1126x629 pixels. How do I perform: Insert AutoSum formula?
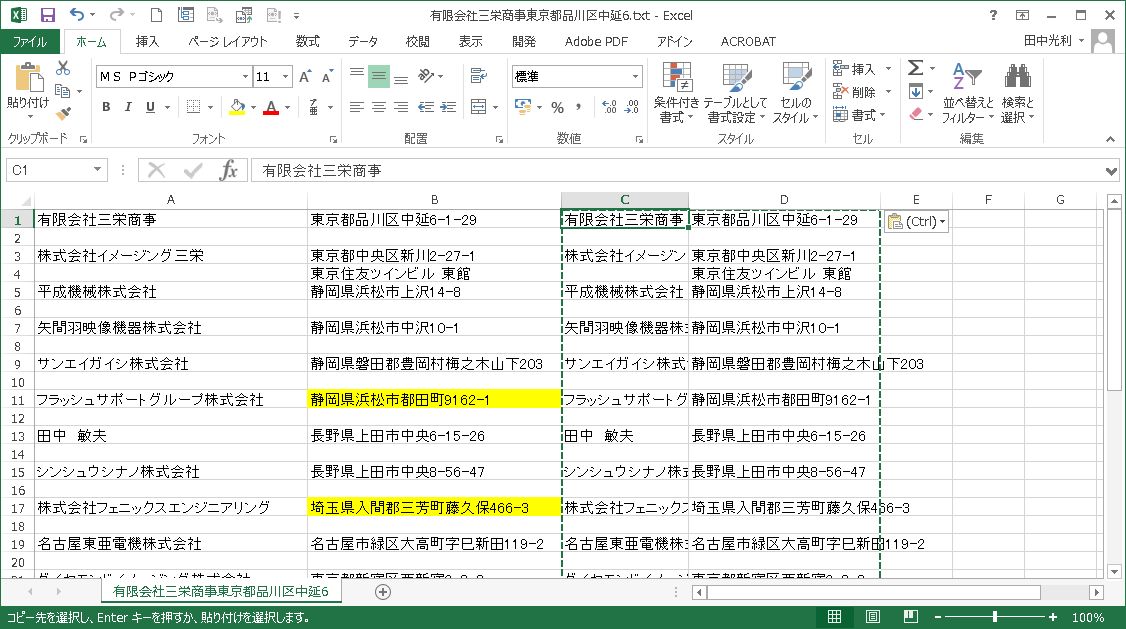click(x=916, y=68)
